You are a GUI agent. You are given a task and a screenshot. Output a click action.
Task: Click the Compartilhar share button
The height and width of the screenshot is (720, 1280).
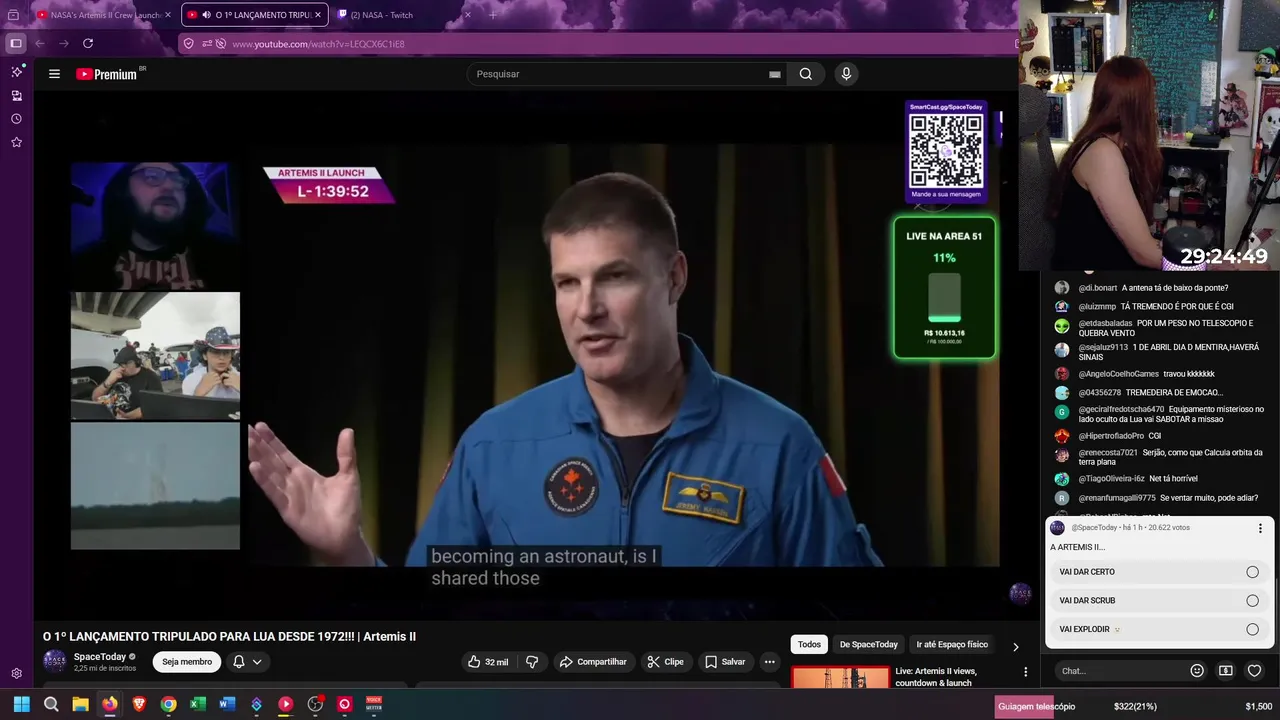tap(592, 662)
